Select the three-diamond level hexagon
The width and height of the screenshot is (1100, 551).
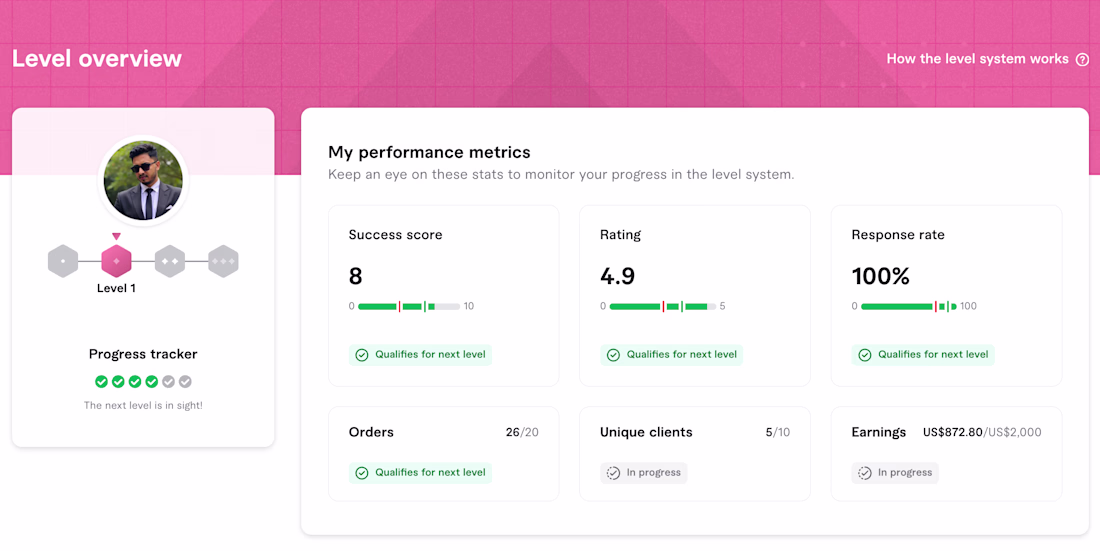pos(223,261)
